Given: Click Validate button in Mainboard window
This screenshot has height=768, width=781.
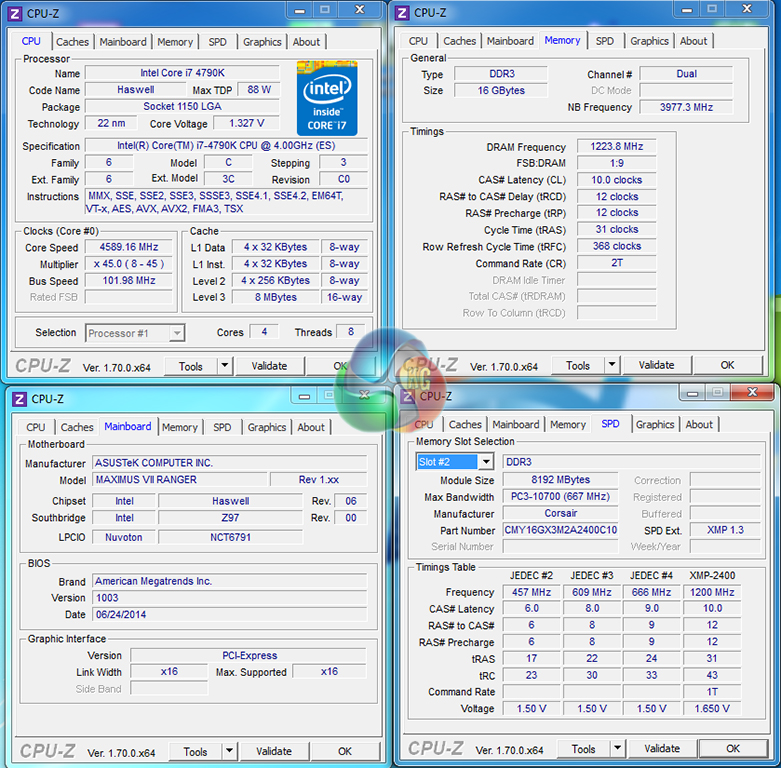Looking at the screenshot, I should [274, 751].
